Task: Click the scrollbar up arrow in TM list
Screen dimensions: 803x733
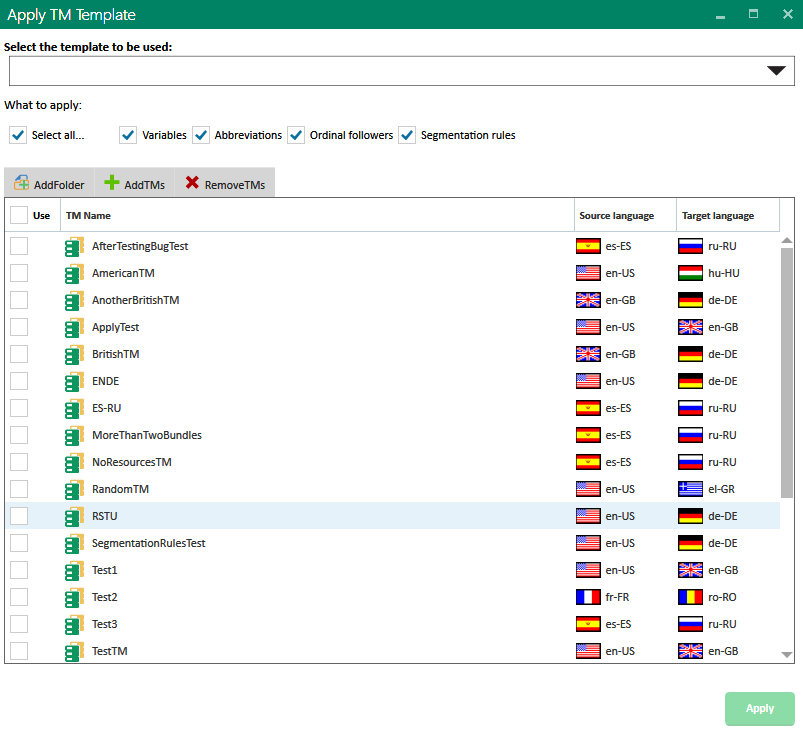Action: coord(787,240)
